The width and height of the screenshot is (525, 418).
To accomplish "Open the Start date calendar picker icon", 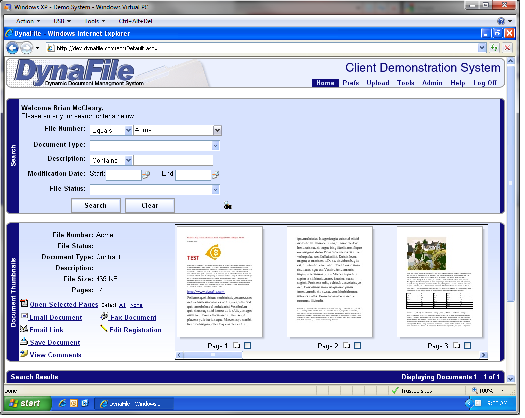I will click(146, 175).
